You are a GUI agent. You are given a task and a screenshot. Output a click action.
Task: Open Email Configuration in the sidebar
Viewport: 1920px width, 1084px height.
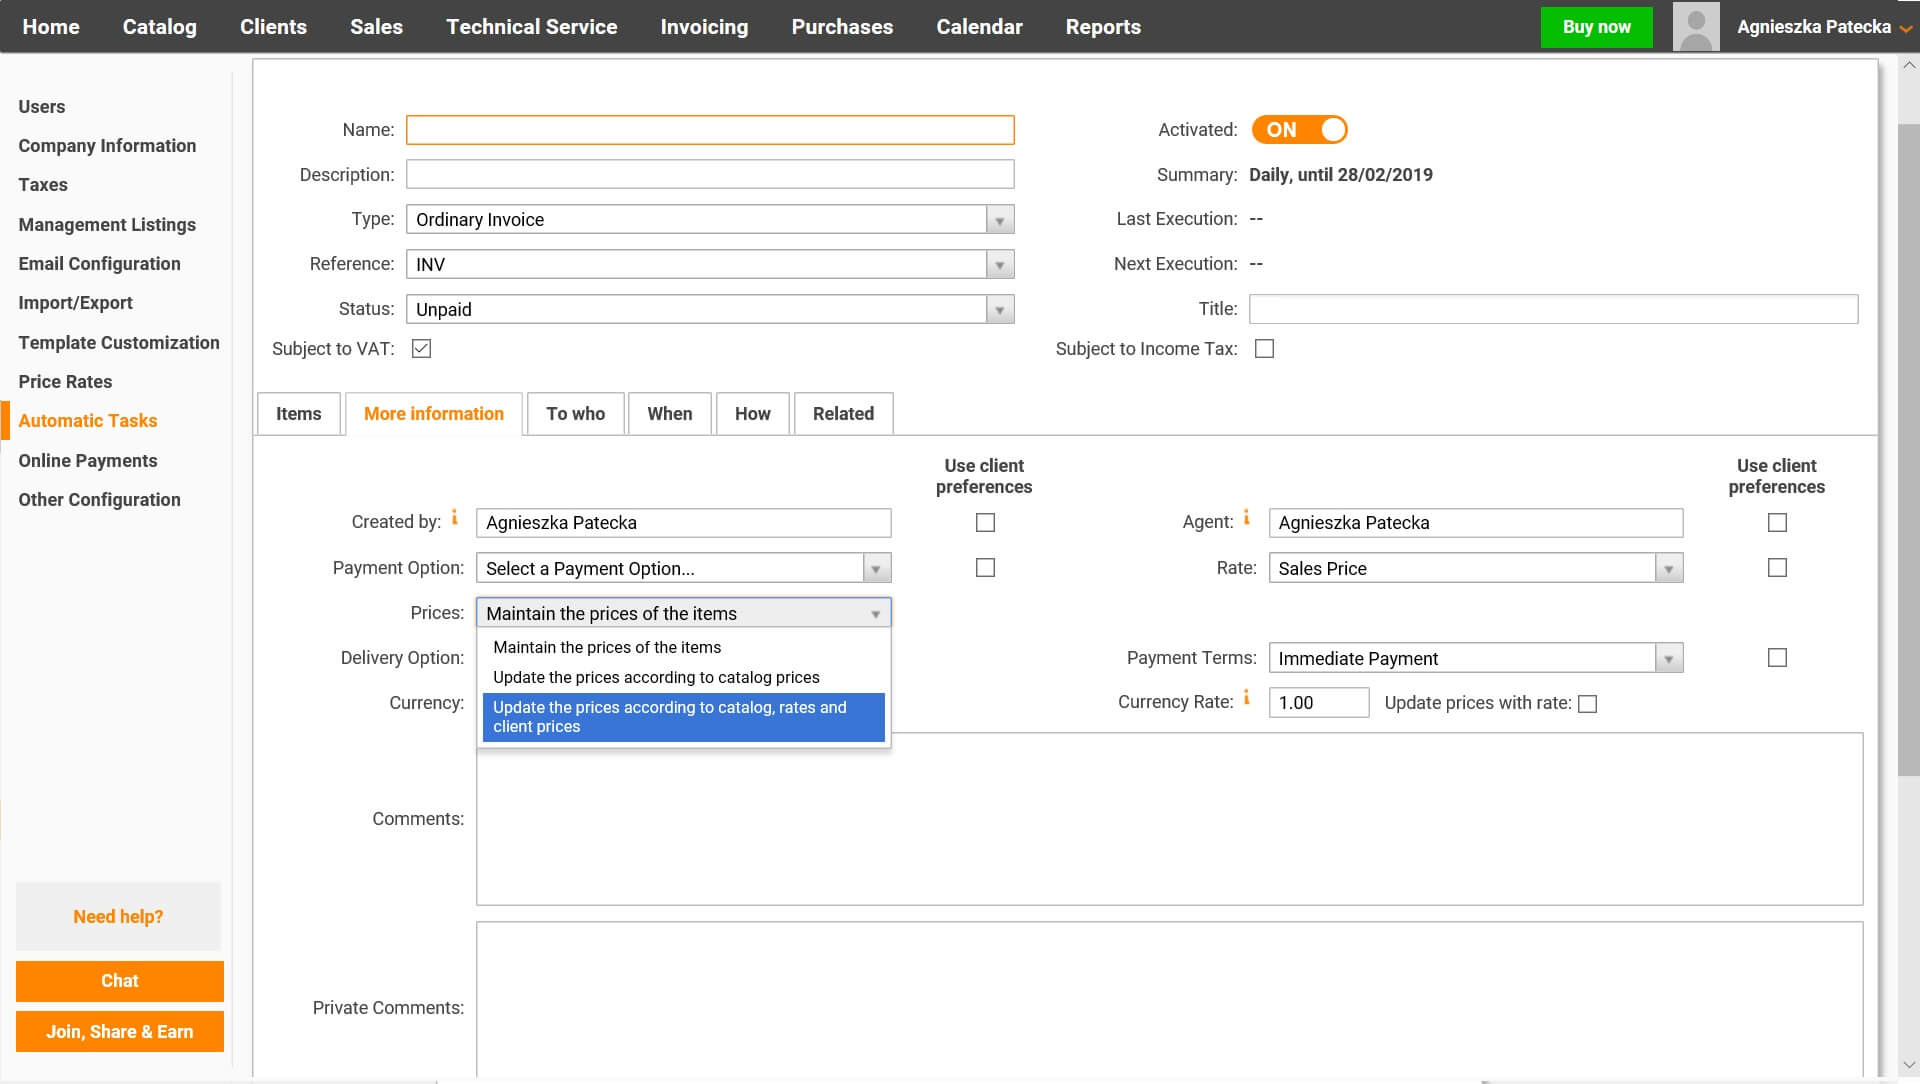(x=99, y=264)
